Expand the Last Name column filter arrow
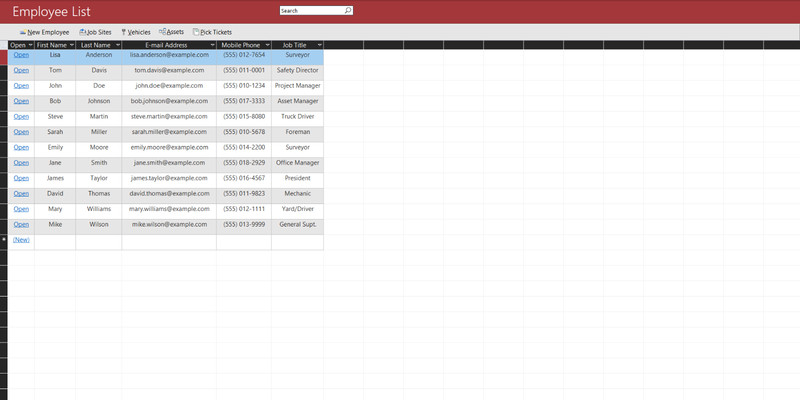The width and height of the screenshot is (800, 400). pos(118,45)
